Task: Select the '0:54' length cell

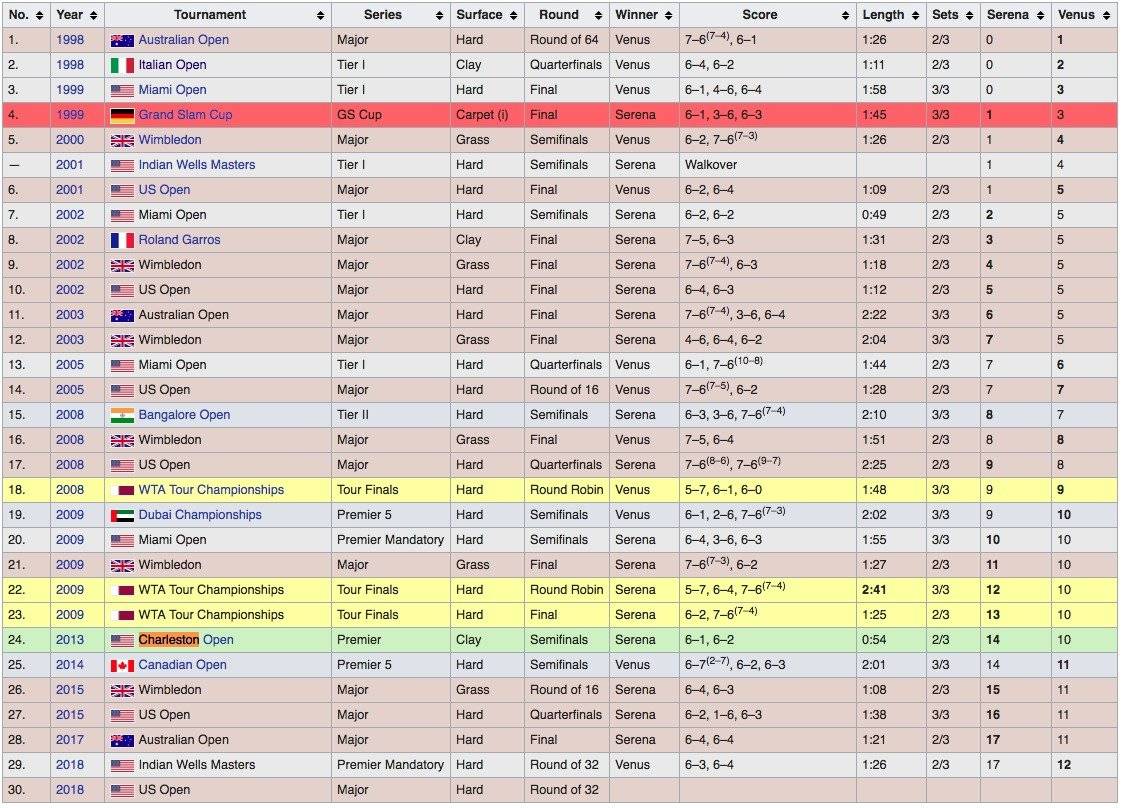Action: pyautogui.click(x=890, y=640)
